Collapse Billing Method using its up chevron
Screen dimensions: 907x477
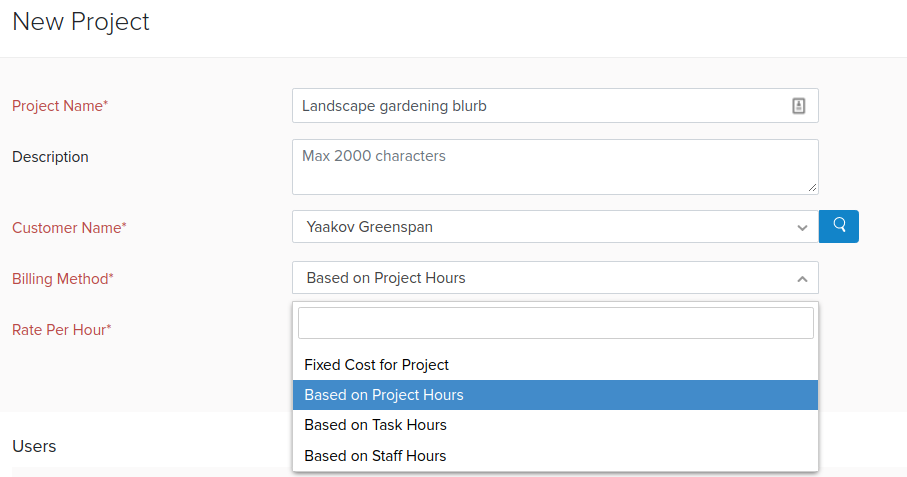[x=802, y=279]
